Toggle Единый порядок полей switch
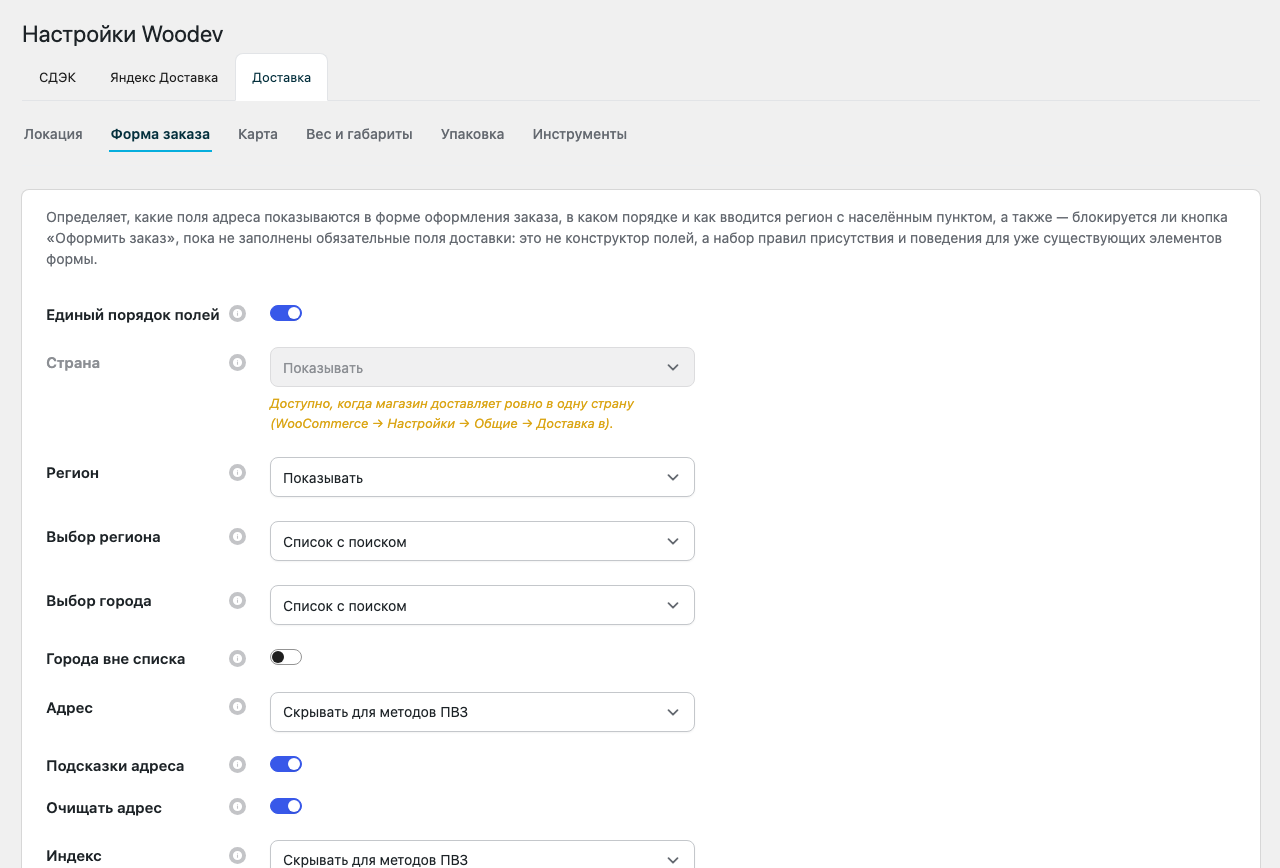 286,313
